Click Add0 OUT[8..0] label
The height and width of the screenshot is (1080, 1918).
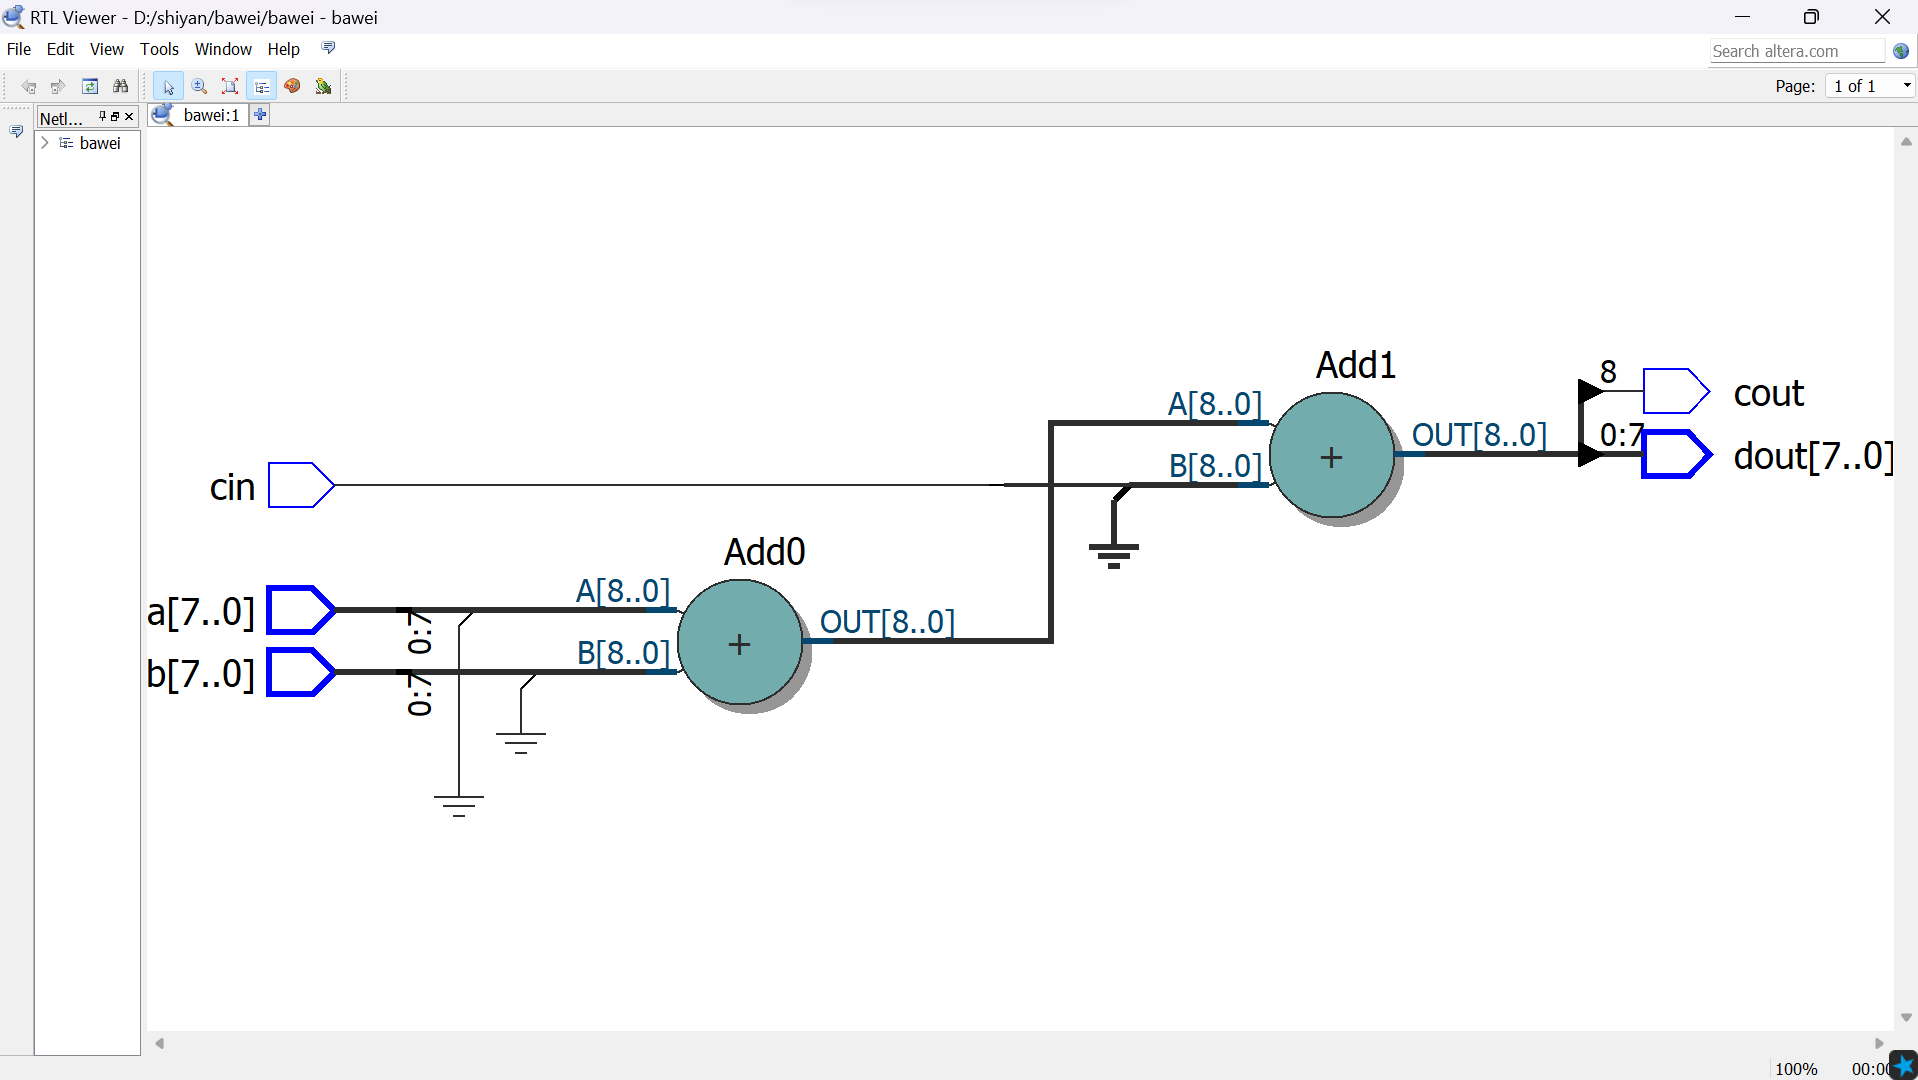pos(887,622)
